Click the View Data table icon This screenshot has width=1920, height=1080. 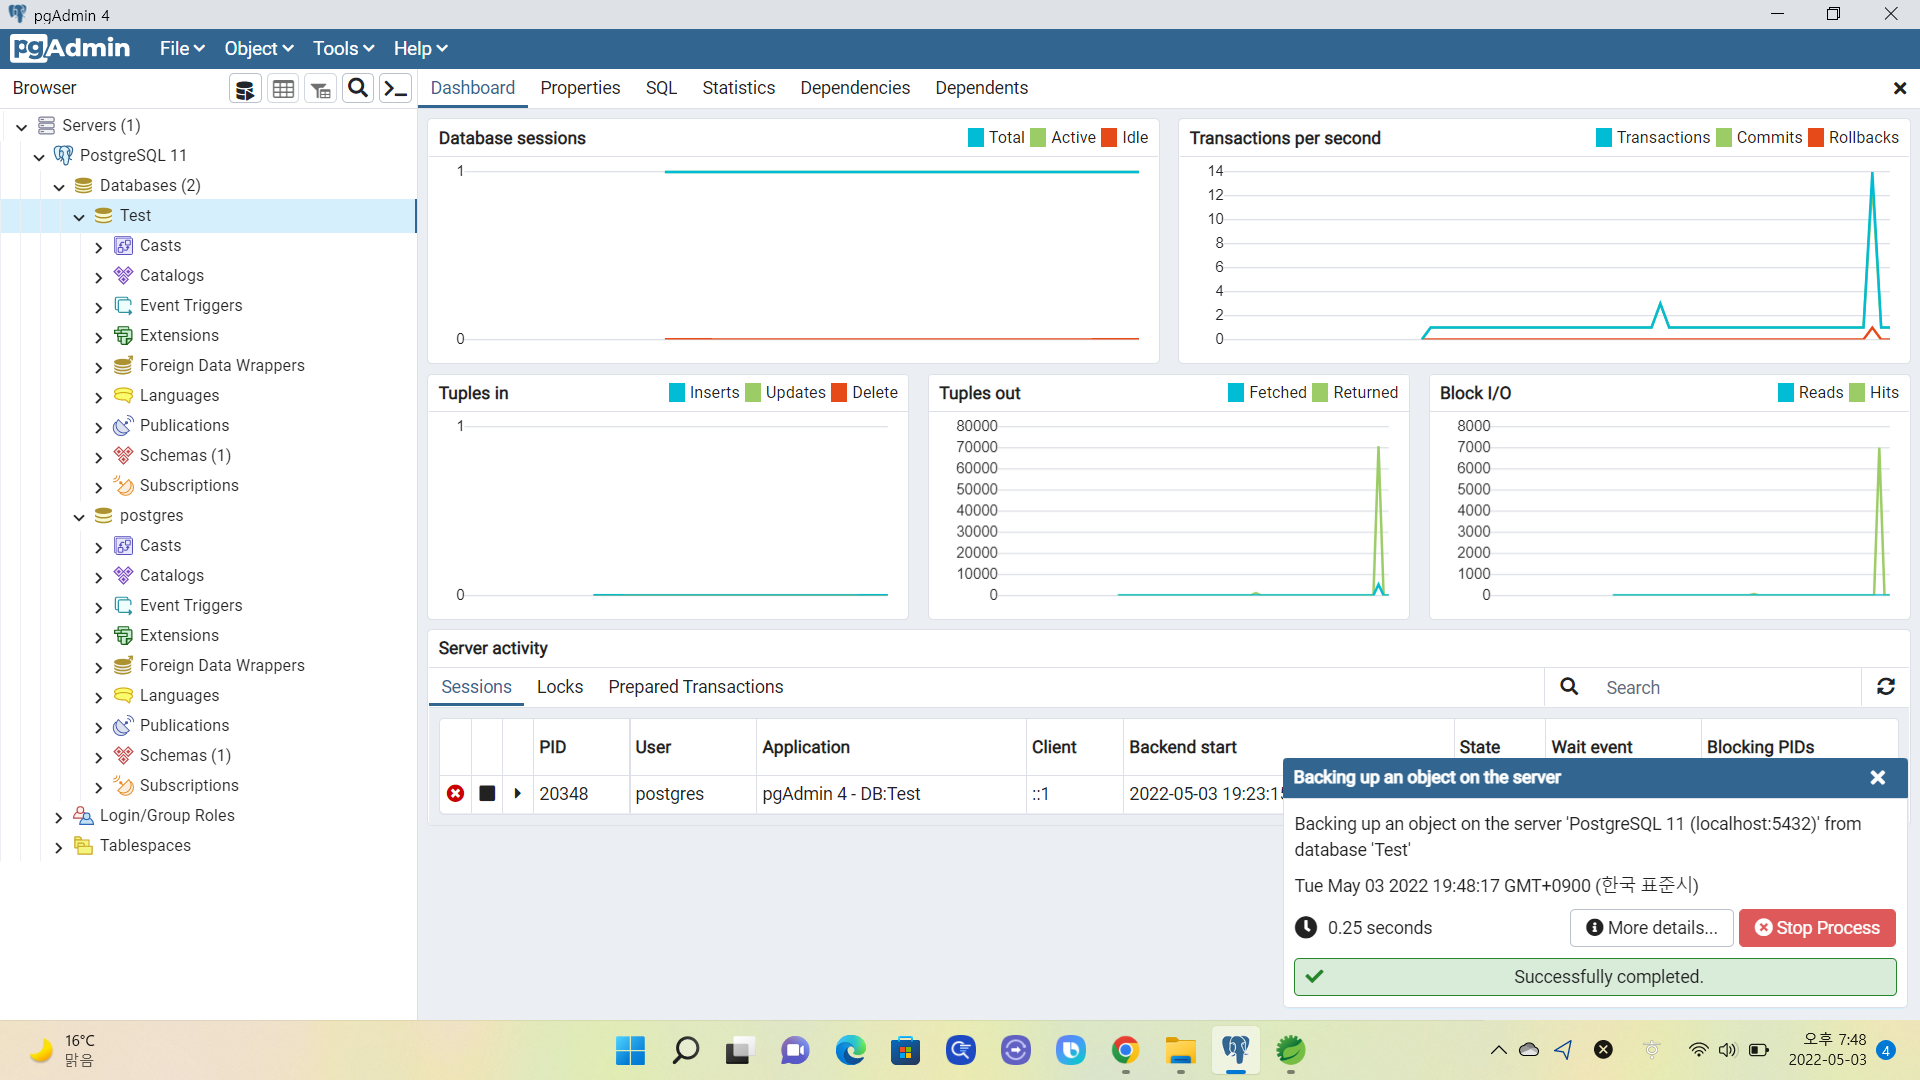click(283, 89)
